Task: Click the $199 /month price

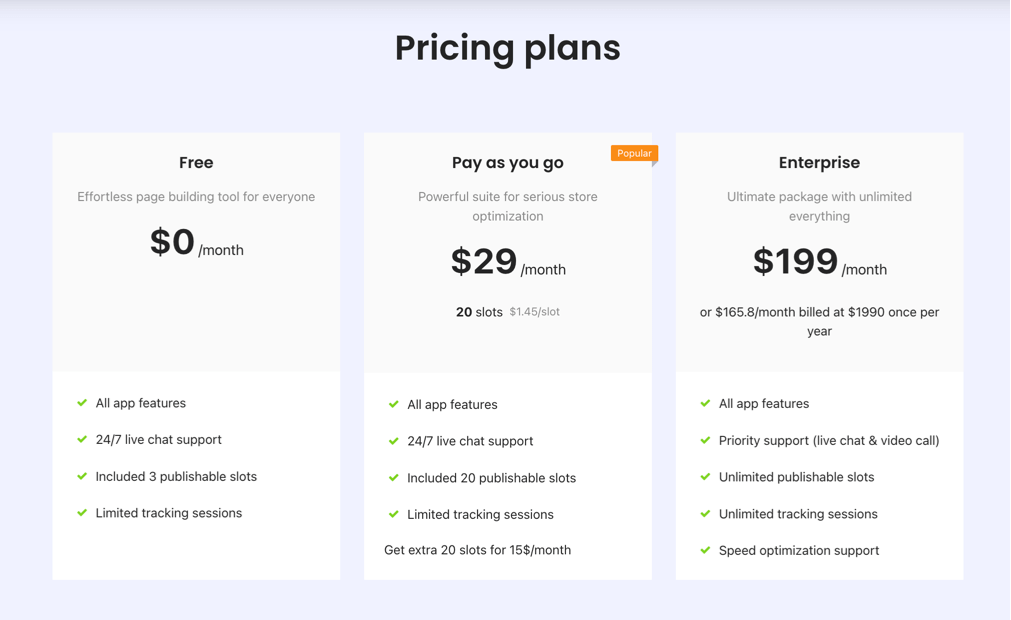Action: coord(820,262)
